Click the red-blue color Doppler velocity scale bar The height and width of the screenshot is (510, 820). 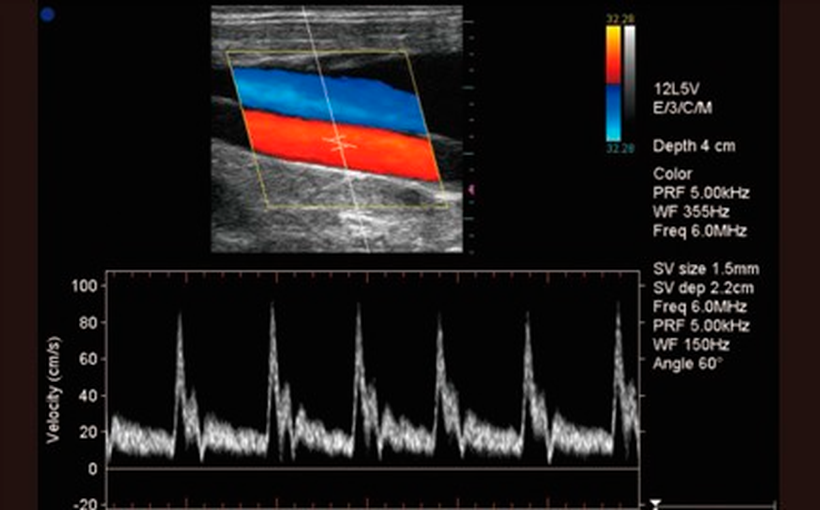[x=613, y=83]
